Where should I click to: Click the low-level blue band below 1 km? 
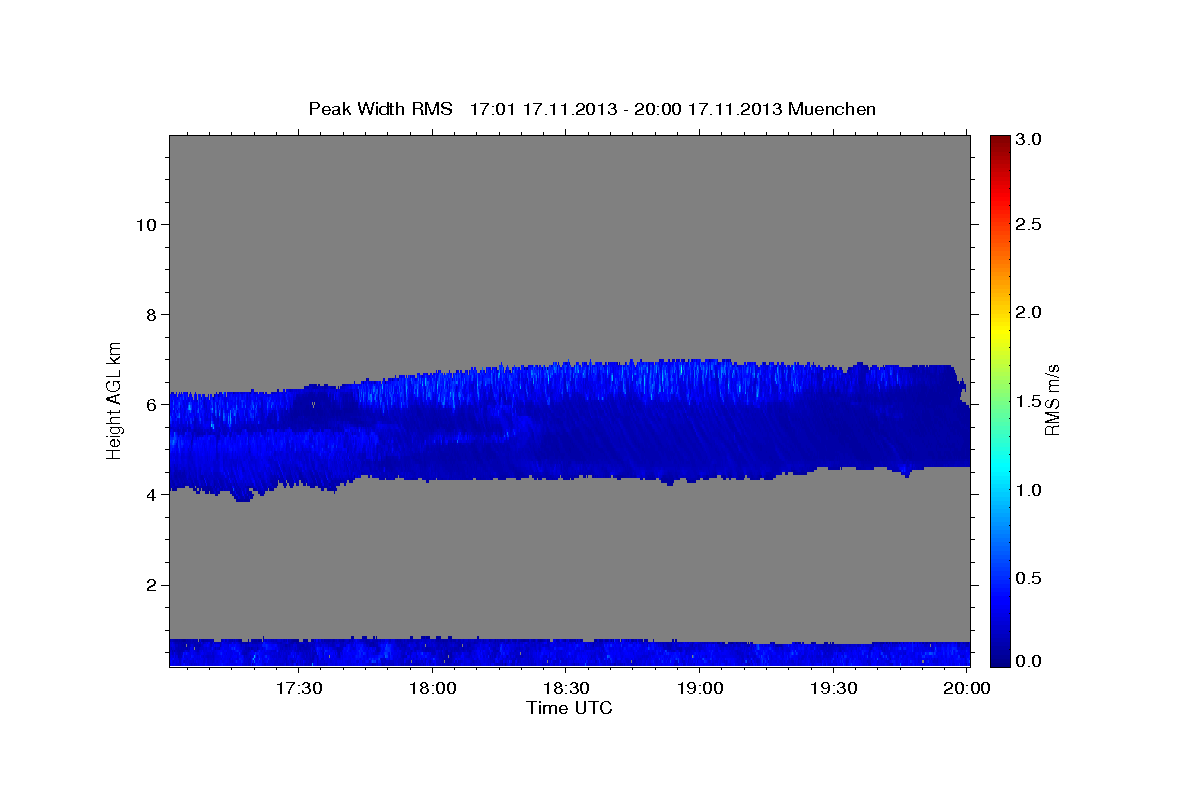click(569, 652)
